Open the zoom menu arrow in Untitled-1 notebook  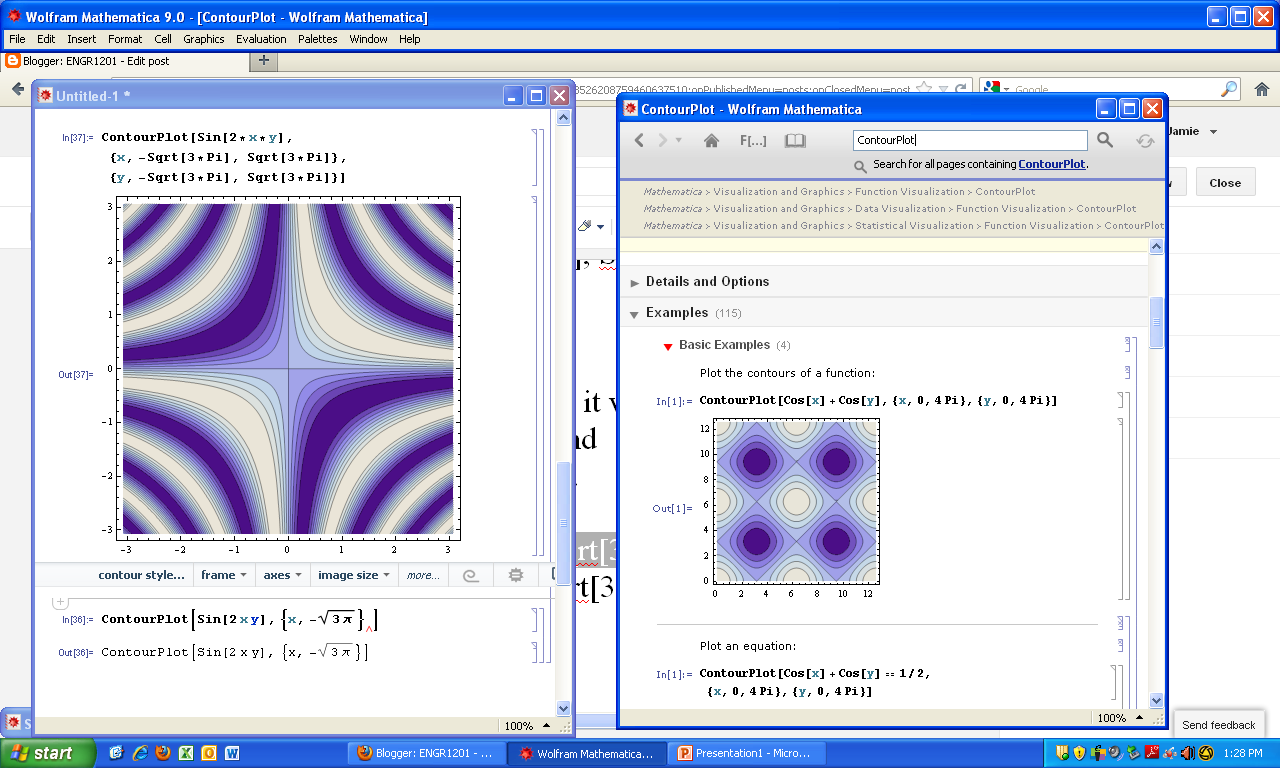[545, 725]
